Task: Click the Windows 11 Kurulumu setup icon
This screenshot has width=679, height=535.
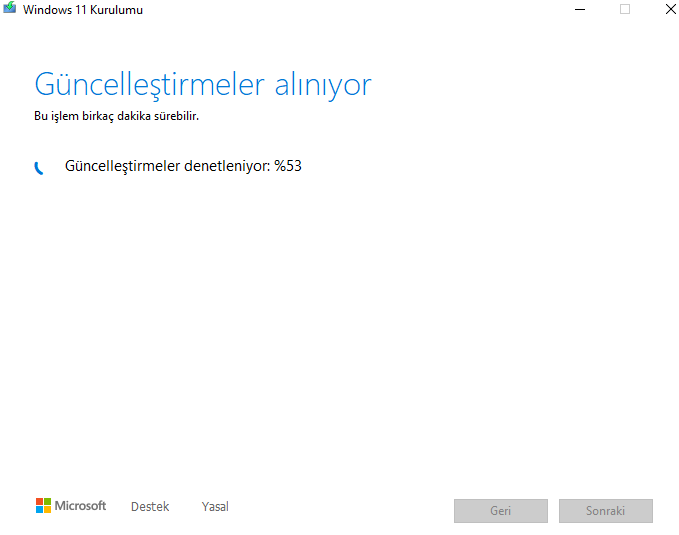Action: (9, 8)
